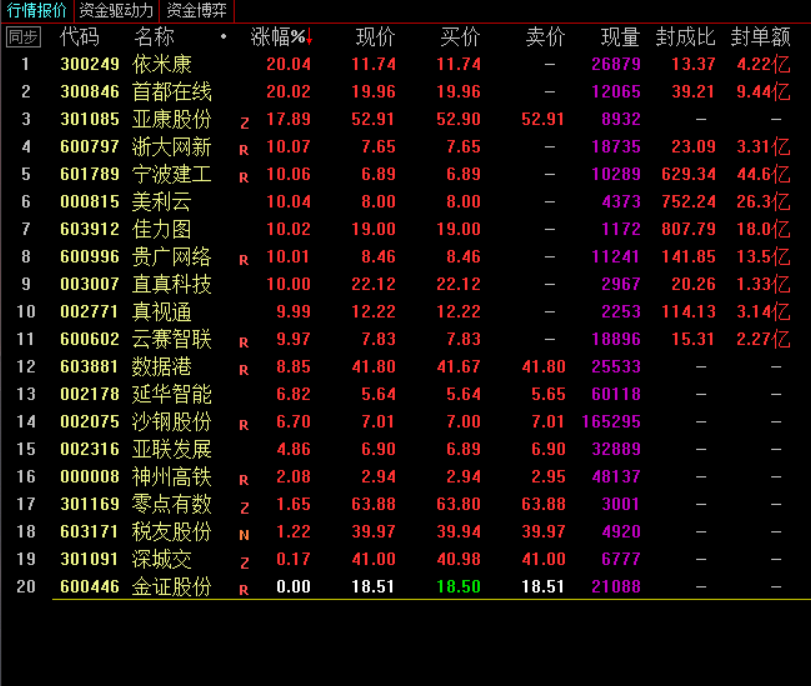Click R marker on 浙大网新 row
The width and height of the screenshot is (811, 686).
[x=244, y=151]
